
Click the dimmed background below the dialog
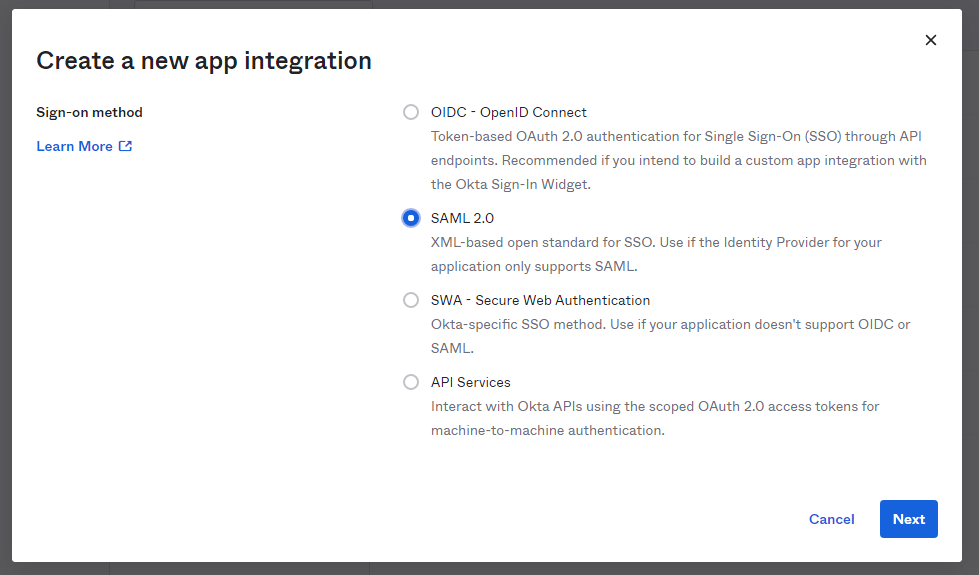(x=490, y=569)
